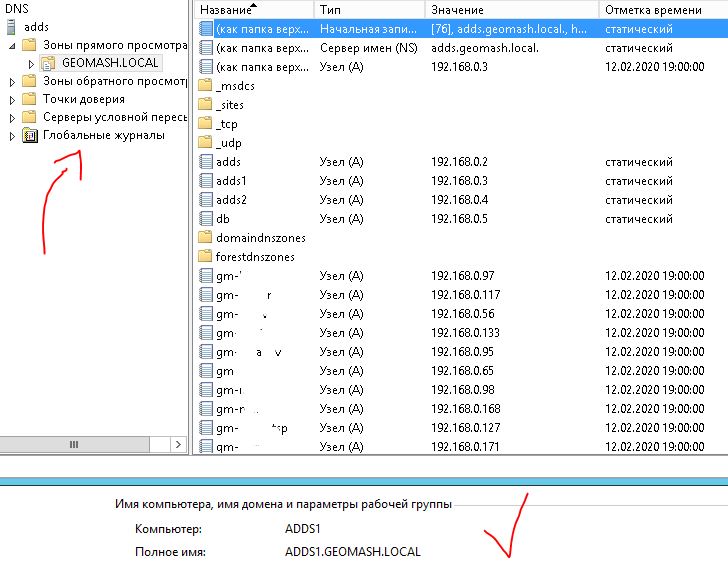Click the _msdcs folder icon
Screen dimensions: 728x567
[205, 85]
